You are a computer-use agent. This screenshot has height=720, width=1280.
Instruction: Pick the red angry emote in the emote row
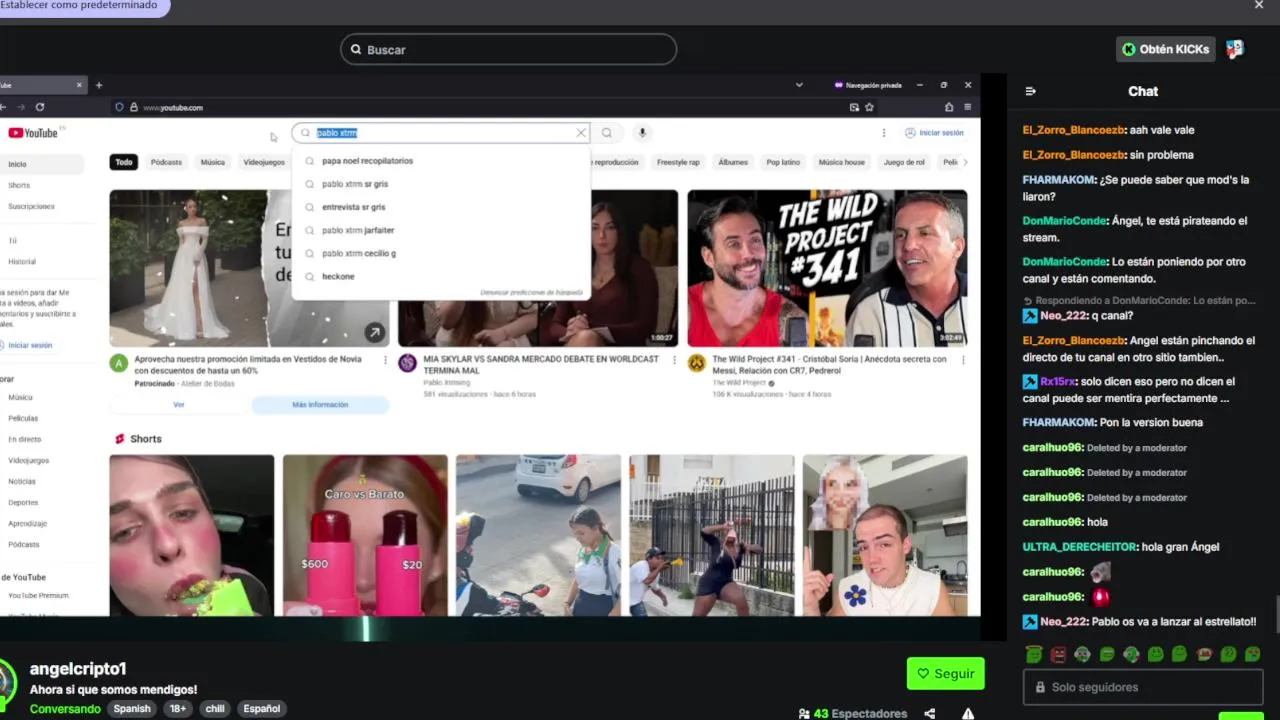[x=1058, y=654]
